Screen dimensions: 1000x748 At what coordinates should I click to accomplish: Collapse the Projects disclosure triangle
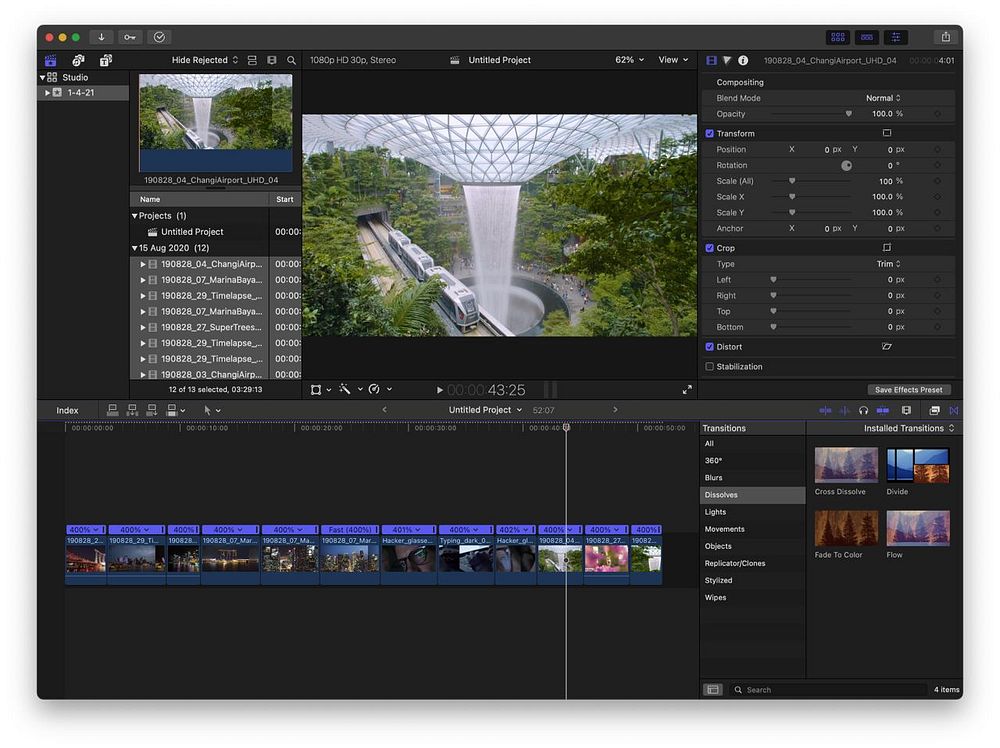[x=135, y=216]
